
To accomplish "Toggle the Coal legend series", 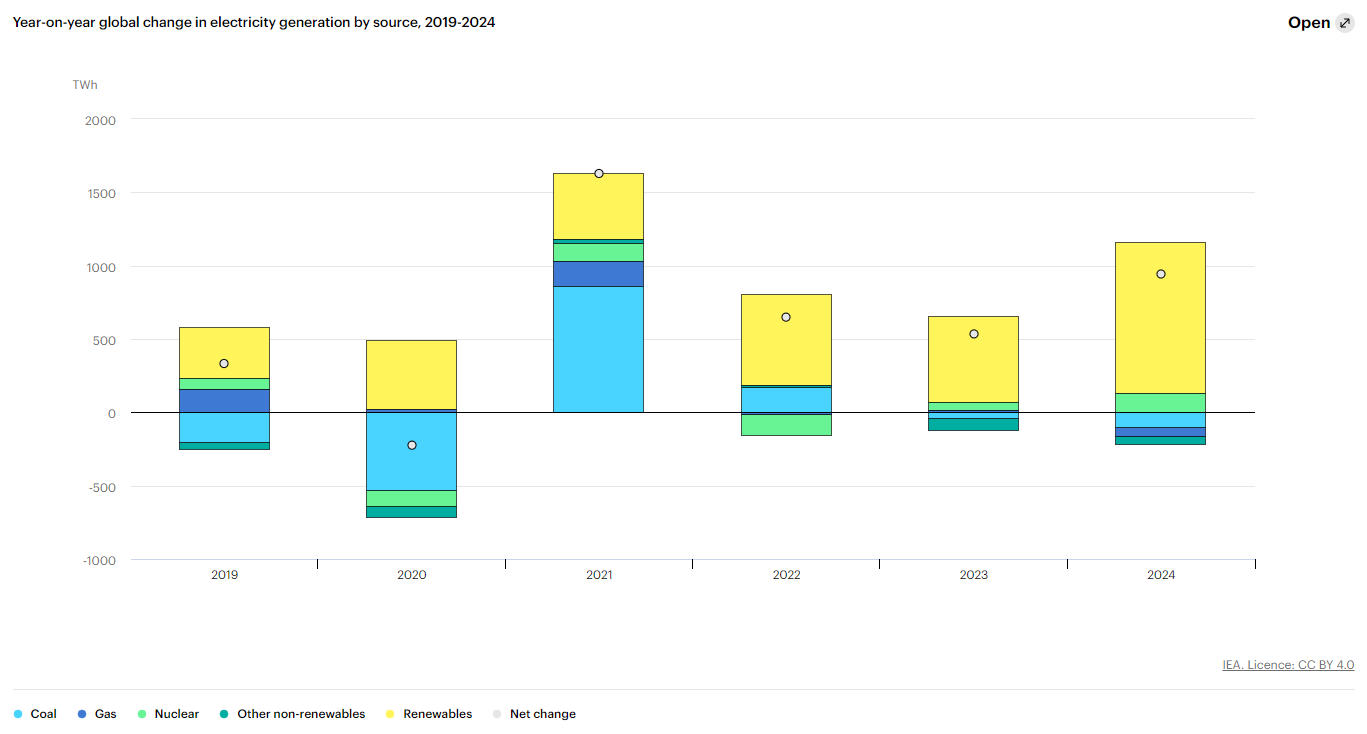I will tap(36, 714).
